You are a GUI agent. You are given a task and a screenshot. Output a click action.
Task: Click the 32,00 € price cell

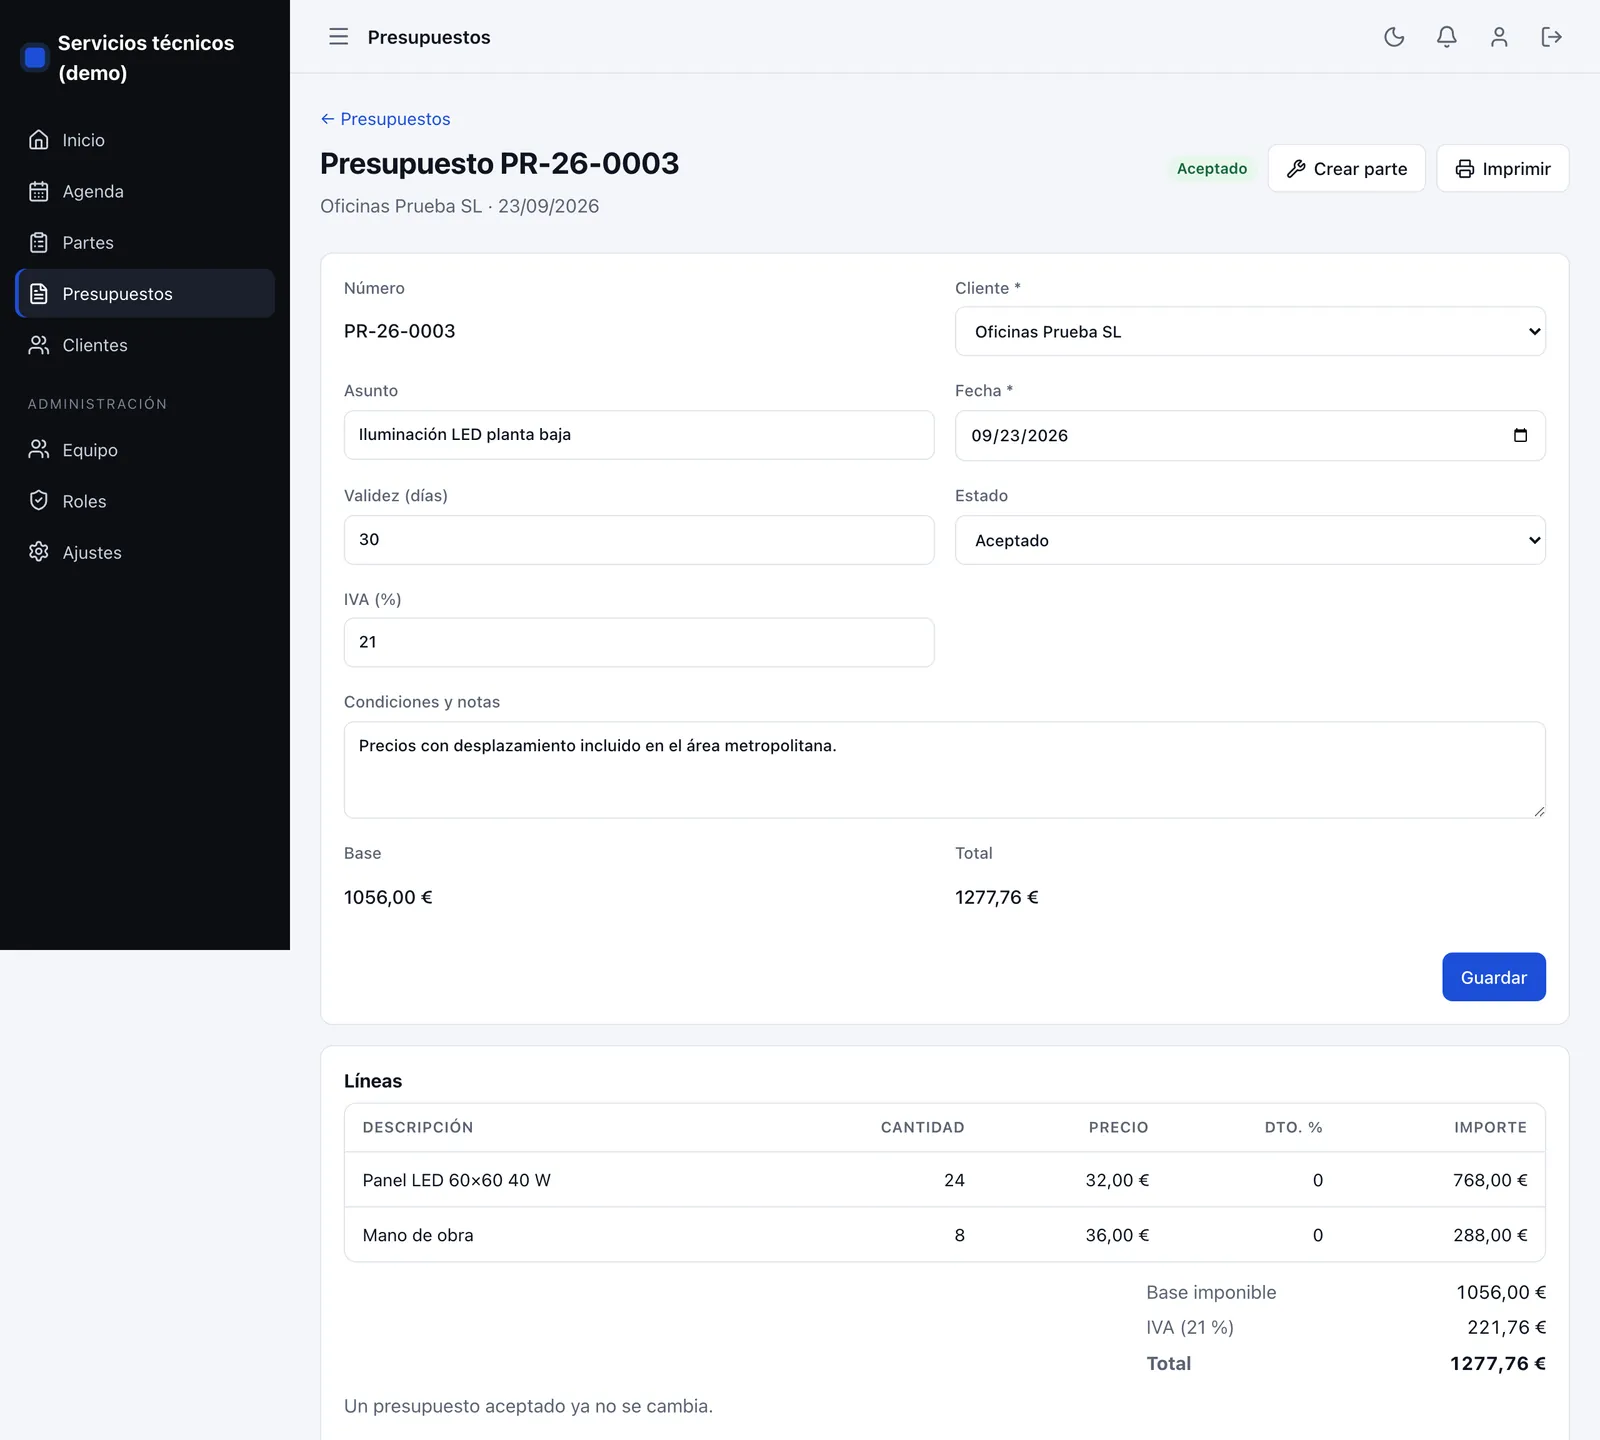pyautogui.click(x=1117, y=1180)
